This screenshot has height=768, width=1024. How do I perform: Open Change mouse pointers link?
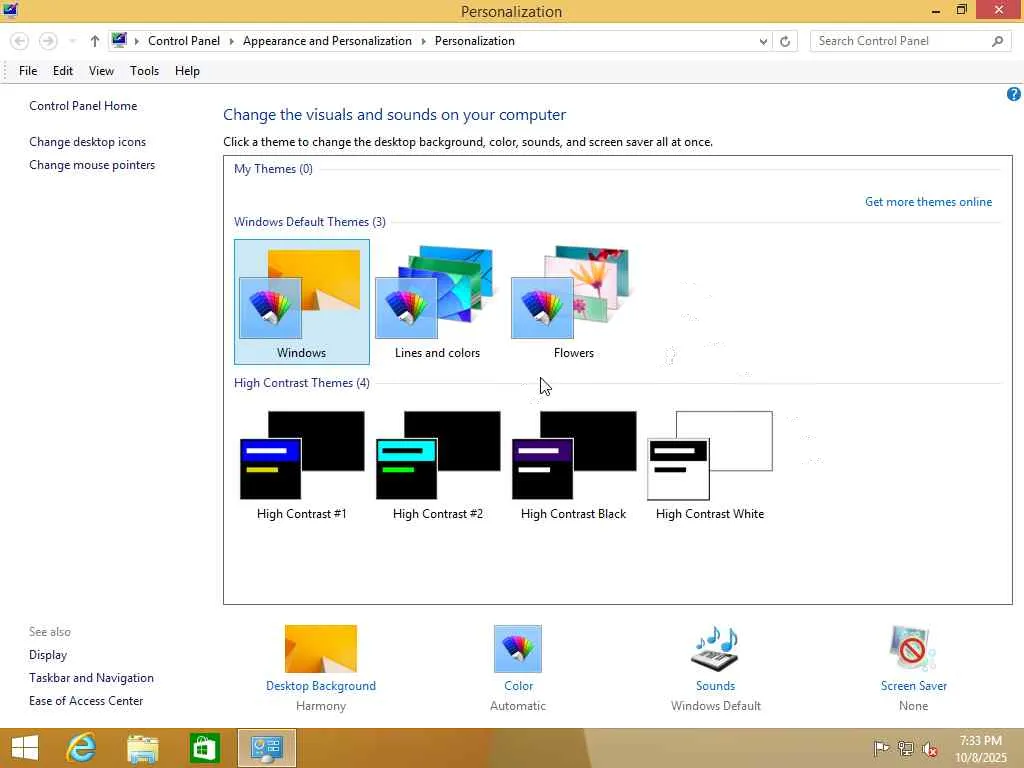click(92, 165)
